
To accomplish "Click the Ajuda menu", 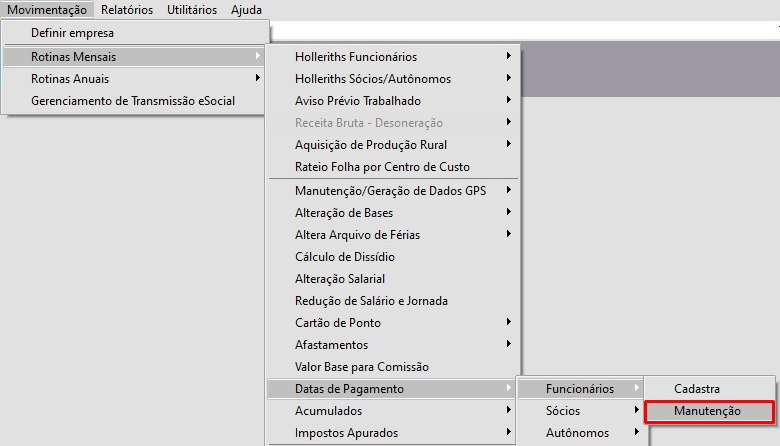I will click(246, 10).
